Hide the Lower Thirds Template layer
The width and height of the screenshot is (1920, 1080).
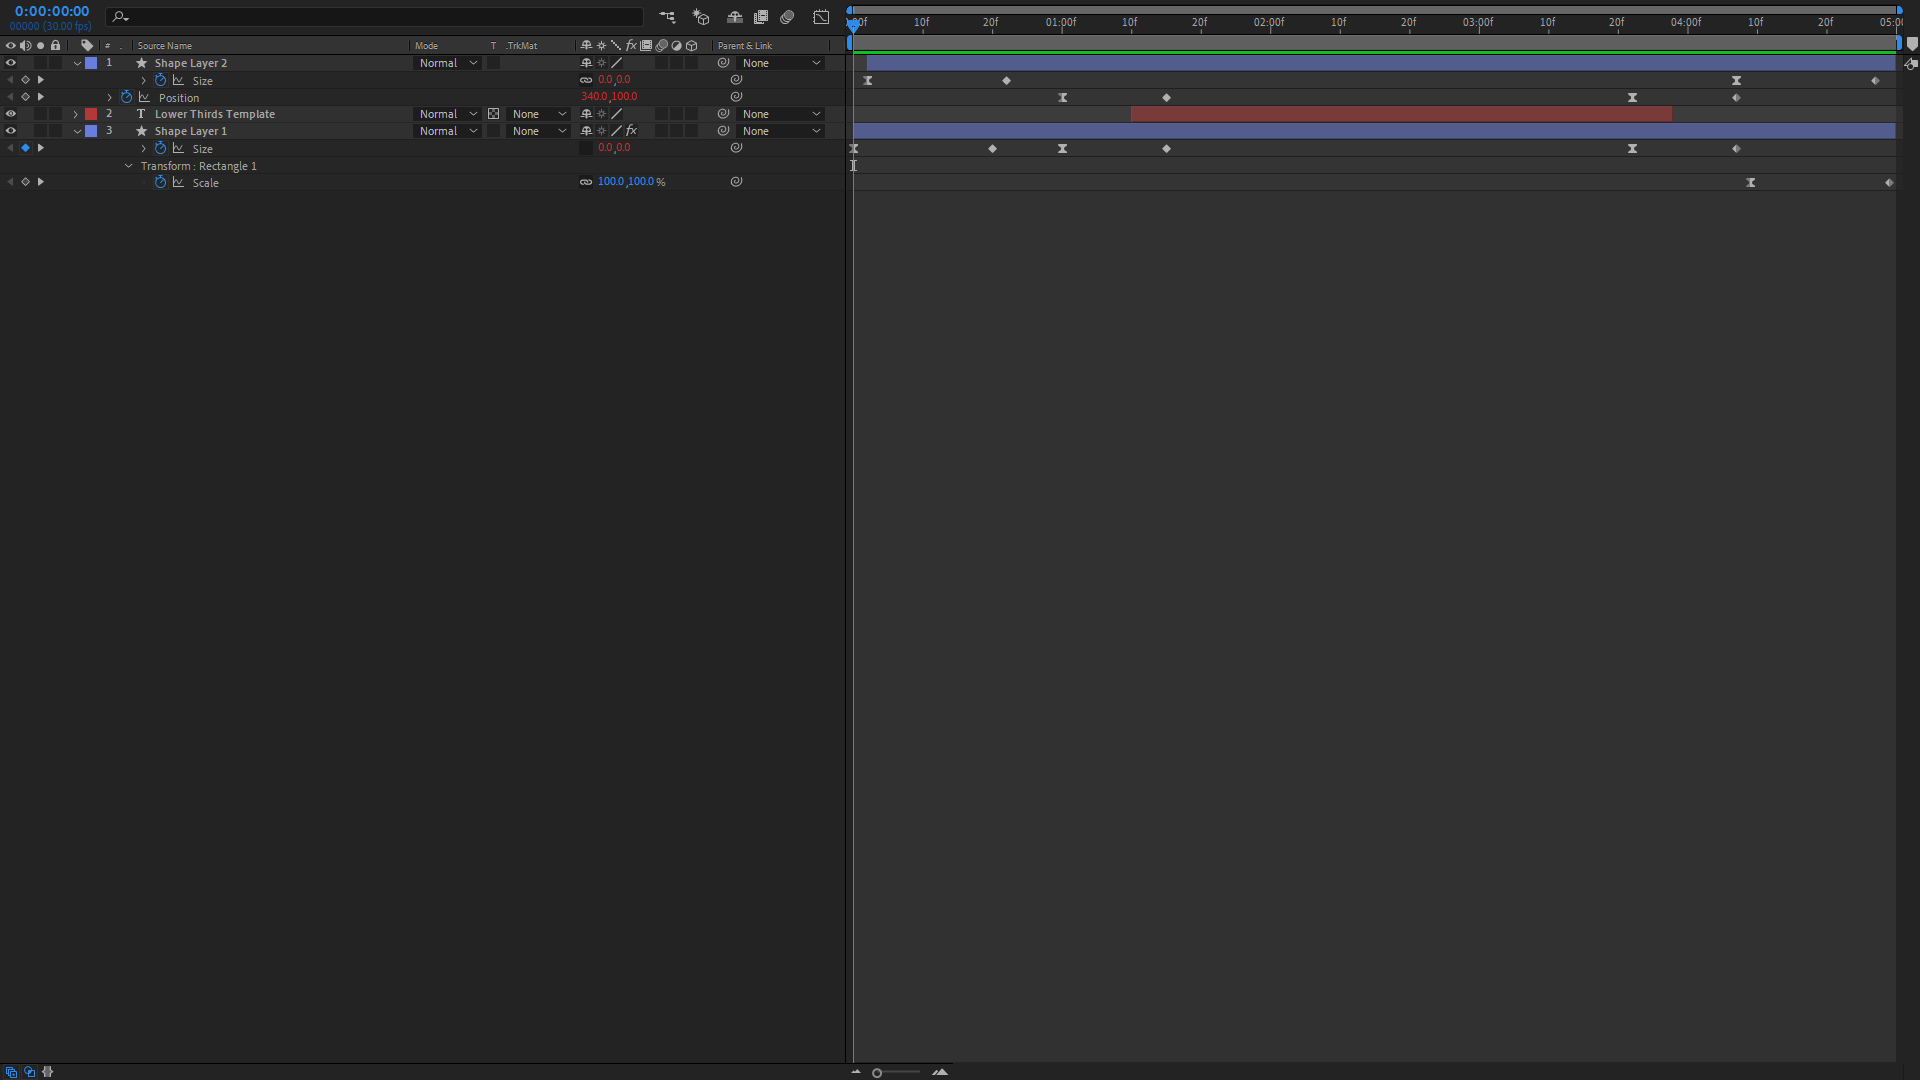tap(11, 114)
